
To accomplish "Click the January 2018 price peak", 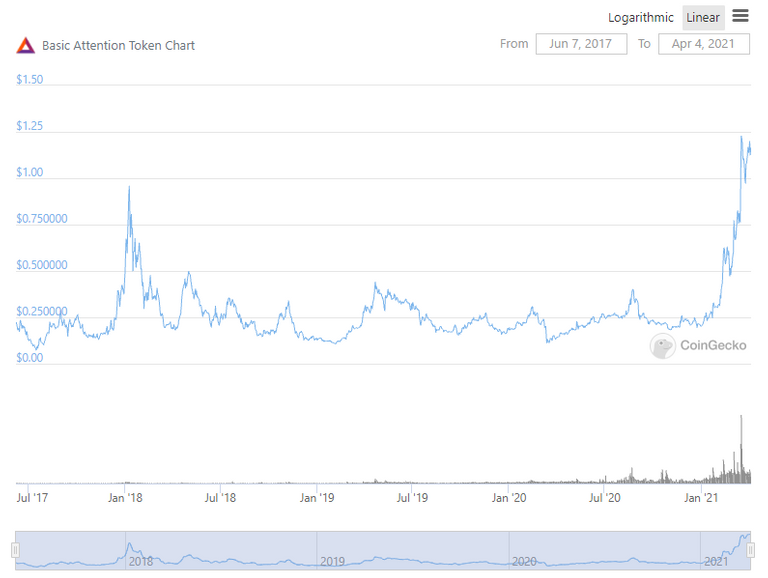I will (129, 187).
